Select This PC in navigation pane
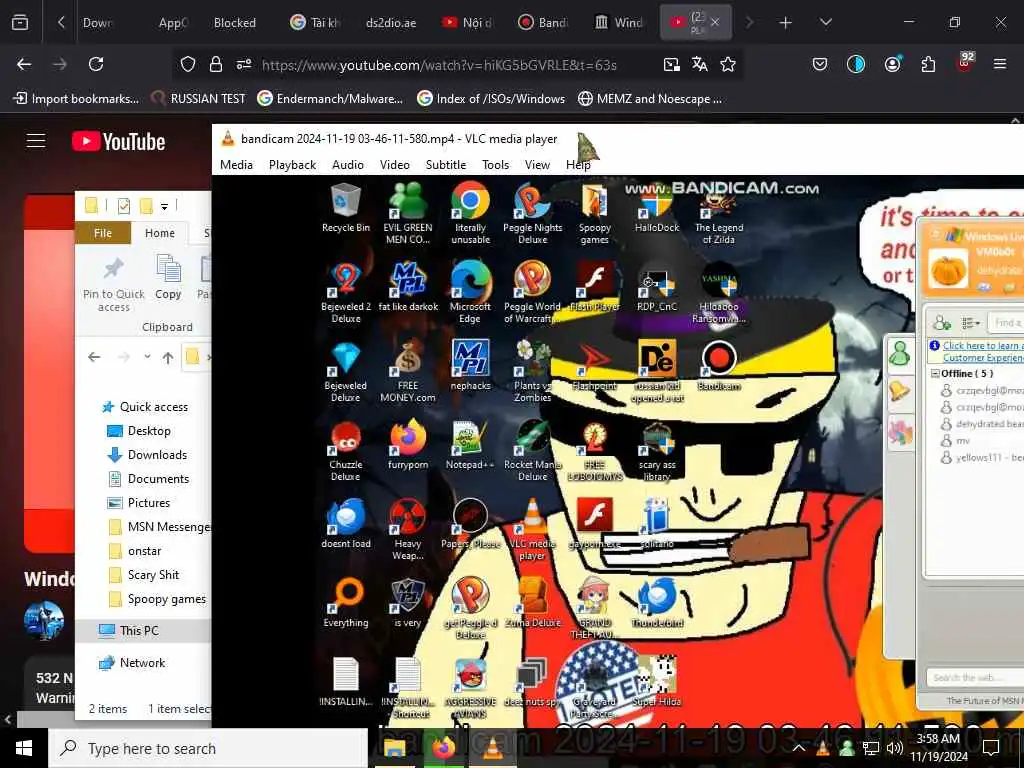The image size is (1024, 768). 138,630
